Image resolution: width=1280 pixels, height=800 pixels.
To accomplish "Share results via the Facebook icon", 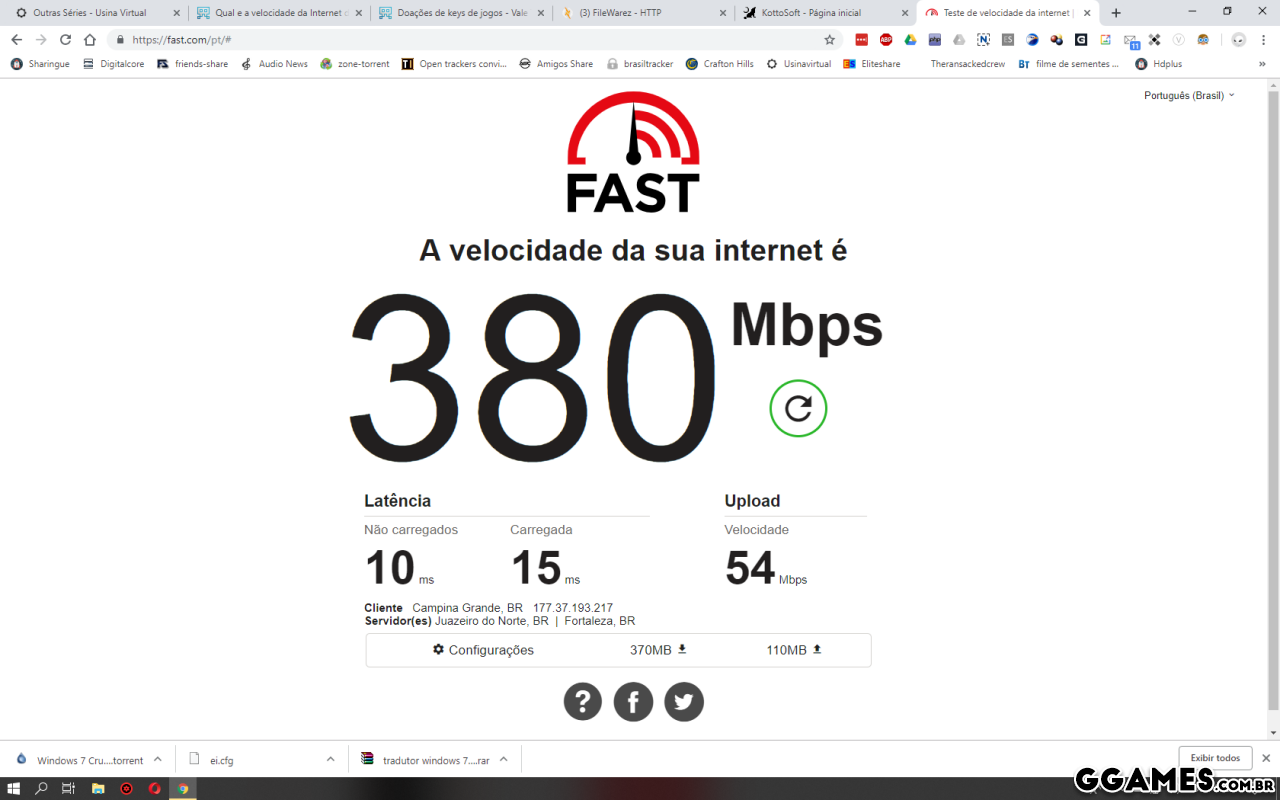I will click(633, 702).
